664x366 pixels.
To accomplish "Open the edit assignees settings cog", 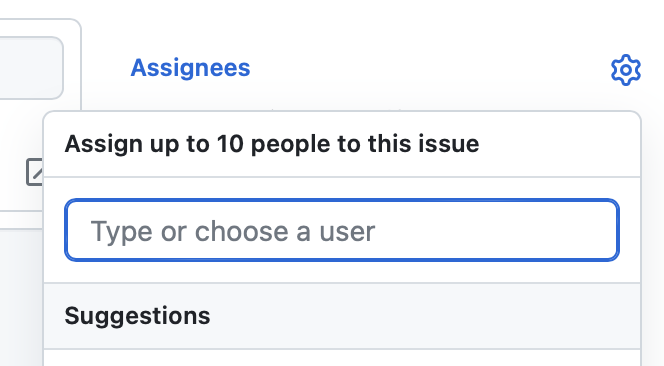I will tap(625, 70).
